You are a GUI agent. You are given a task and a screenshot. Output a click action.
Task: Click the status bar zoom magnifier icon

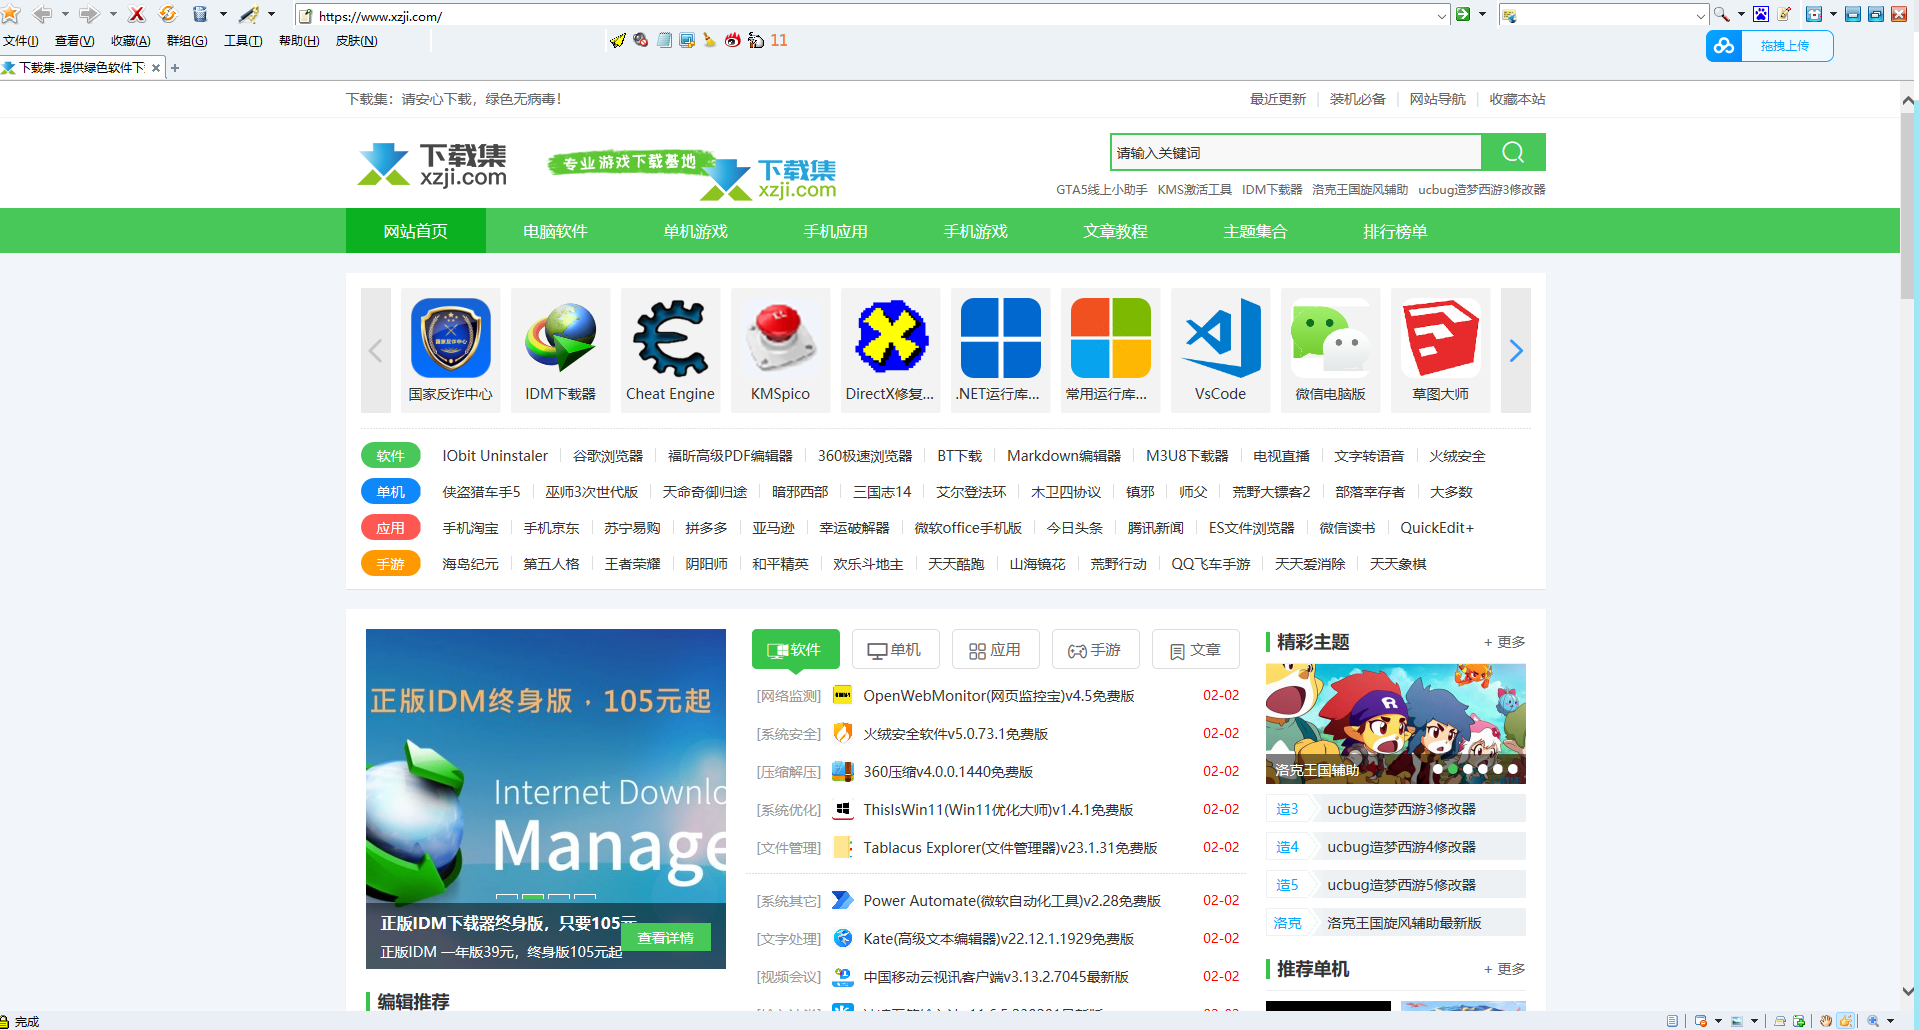[1873, 1021]
